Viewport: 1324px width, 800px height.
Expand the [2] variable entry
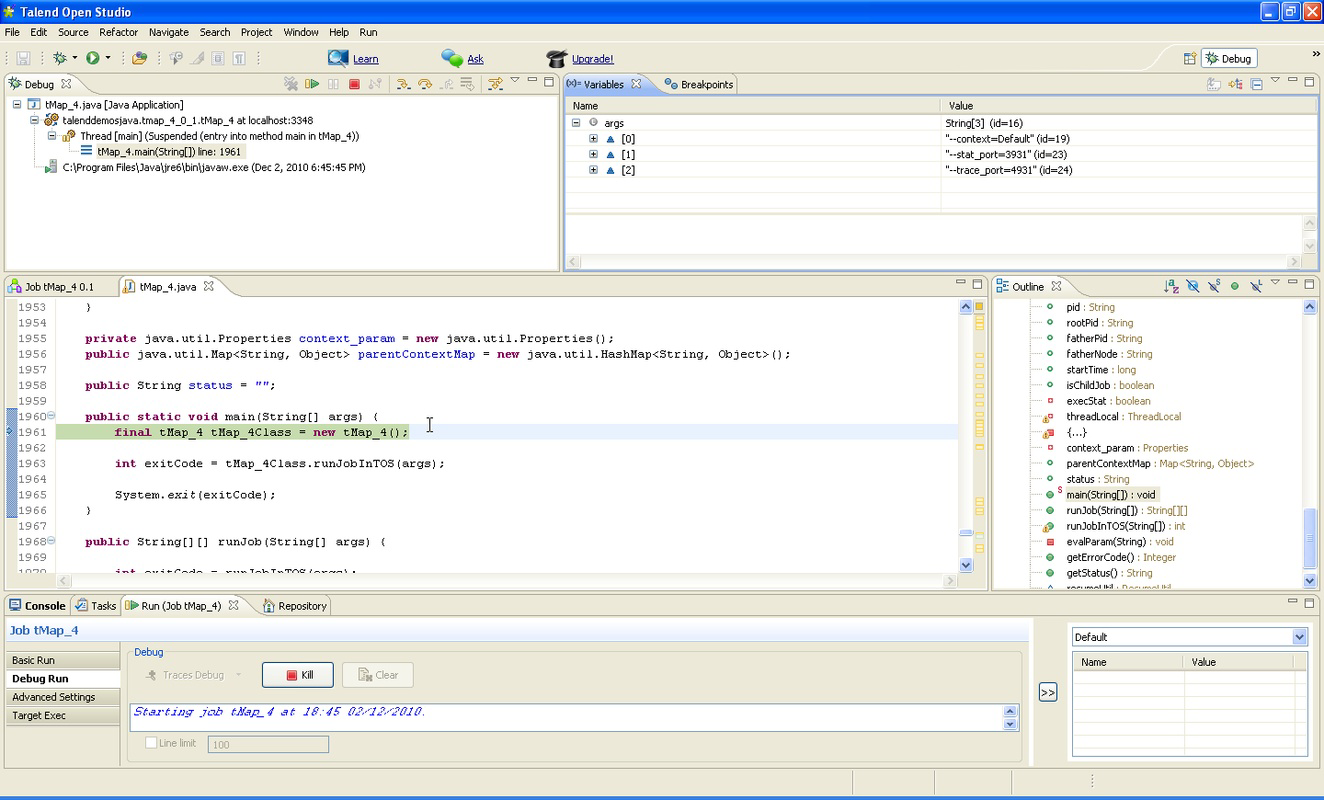pyautogui.click(x=593, y=170)
